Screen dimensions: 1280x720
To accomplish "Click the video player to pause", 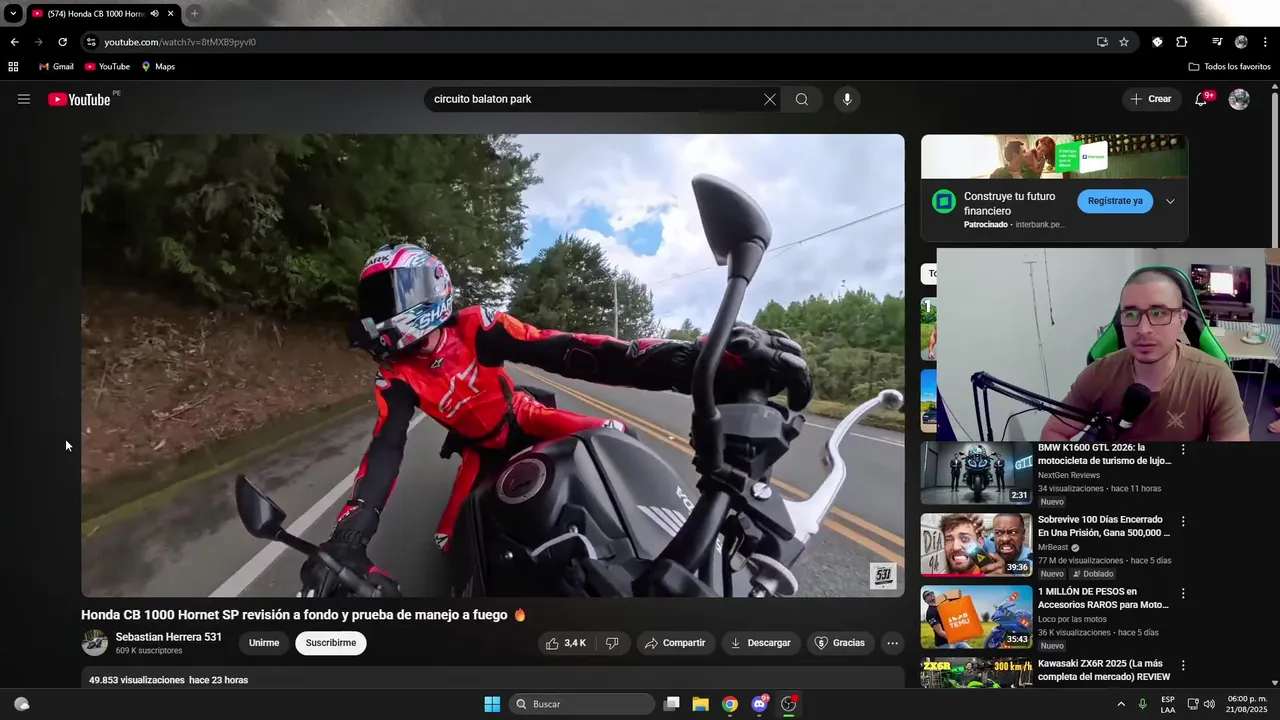I will pyautogui.click(x=493, y=366).
